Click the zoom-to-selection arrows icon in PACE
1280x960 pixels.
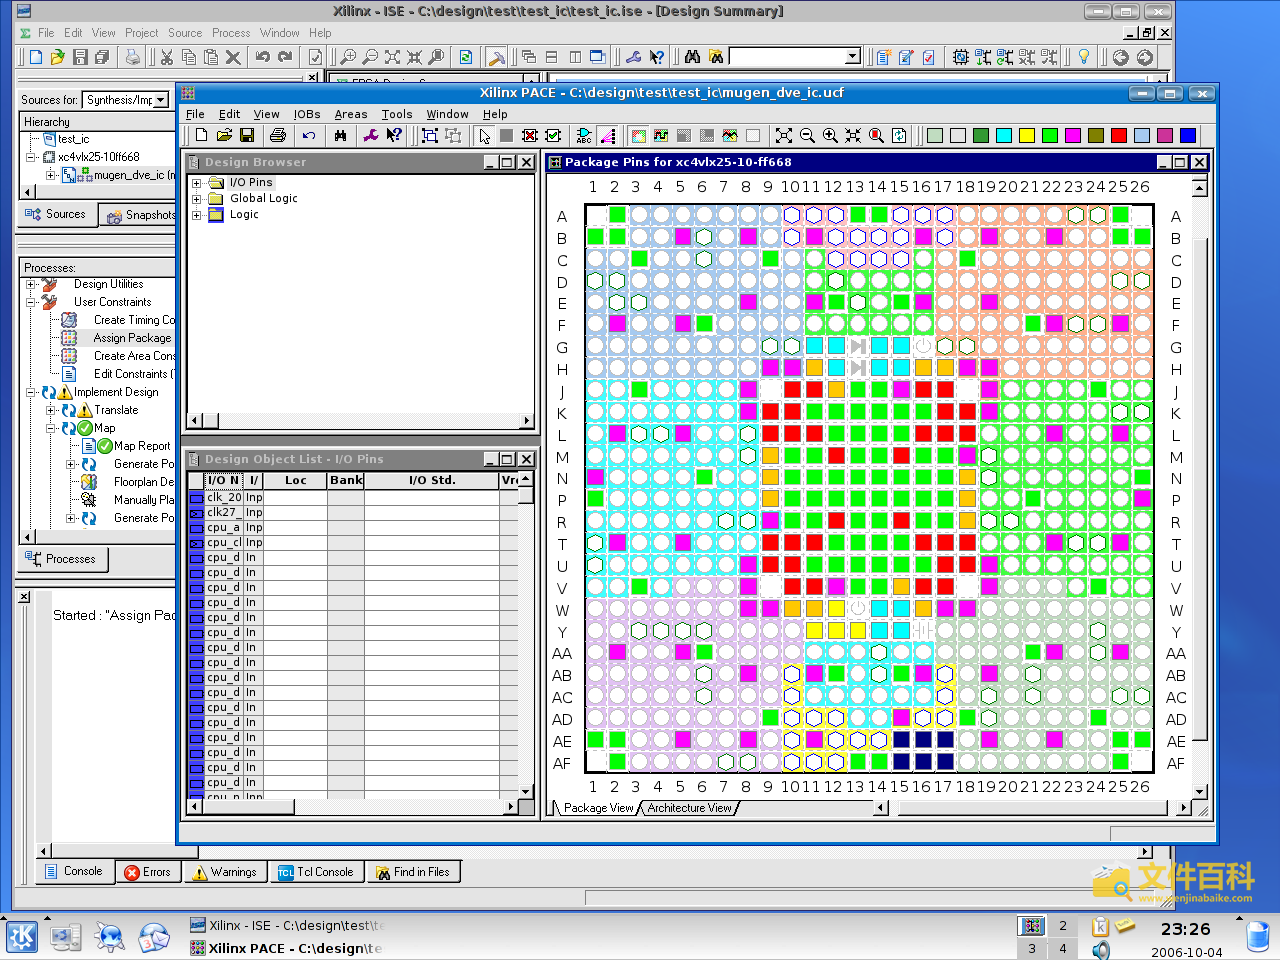click(853, 135)
